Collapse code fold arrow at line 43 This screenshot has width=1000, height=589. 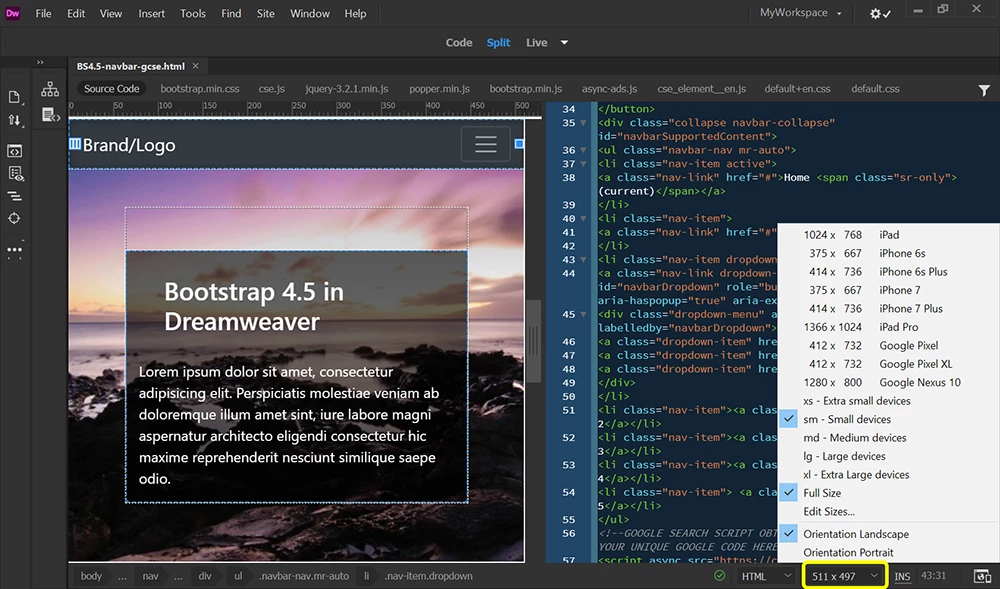click(x=583, y=259)
